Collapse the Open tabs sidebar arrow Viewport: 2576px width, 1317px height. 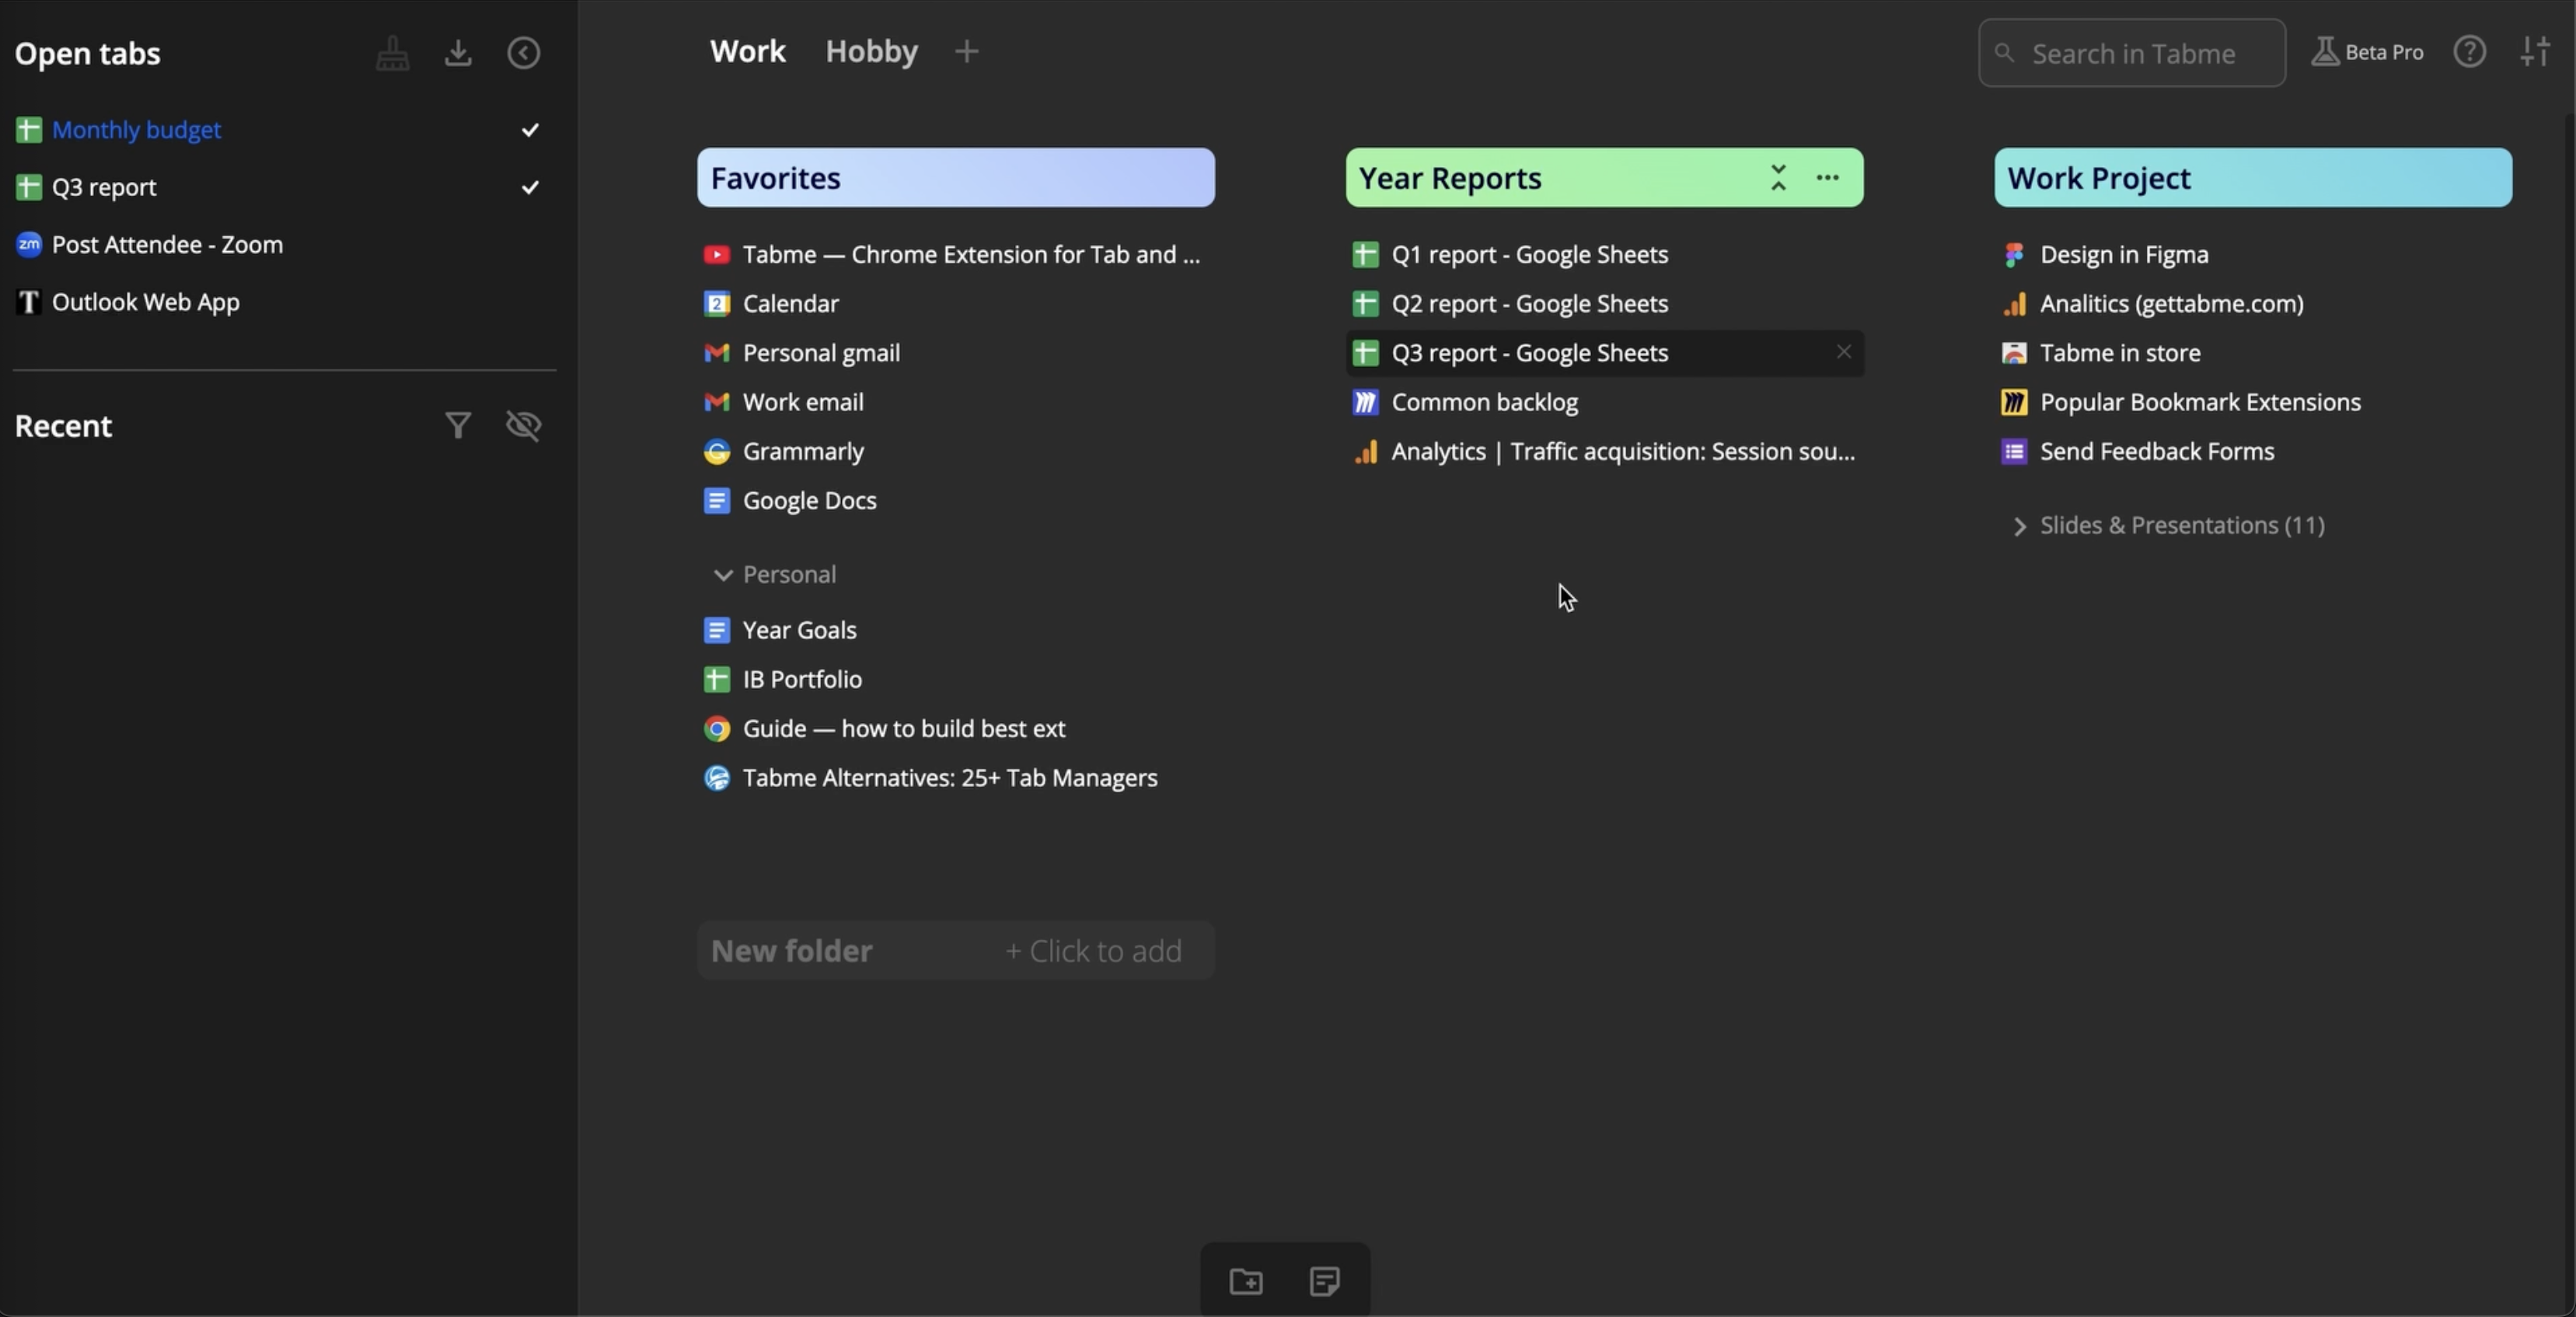[524, 53]
